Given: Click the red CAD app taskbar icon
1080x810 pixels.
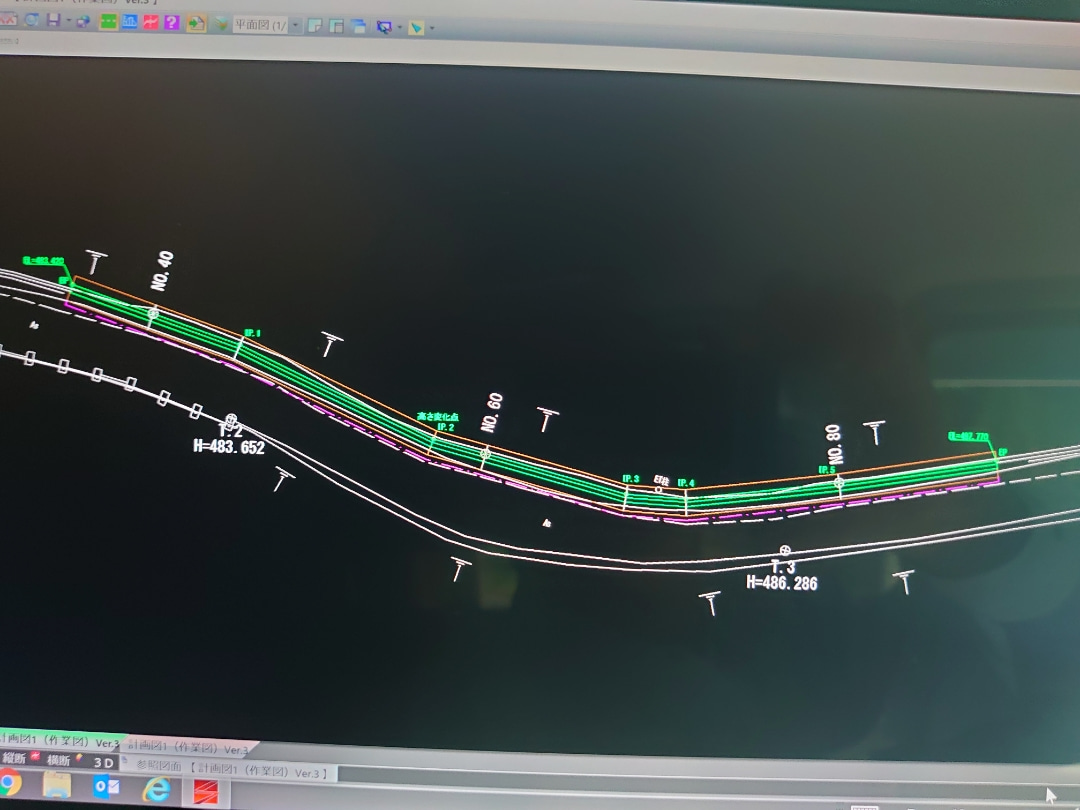Looking at the screenshot, I should [206, 792].
